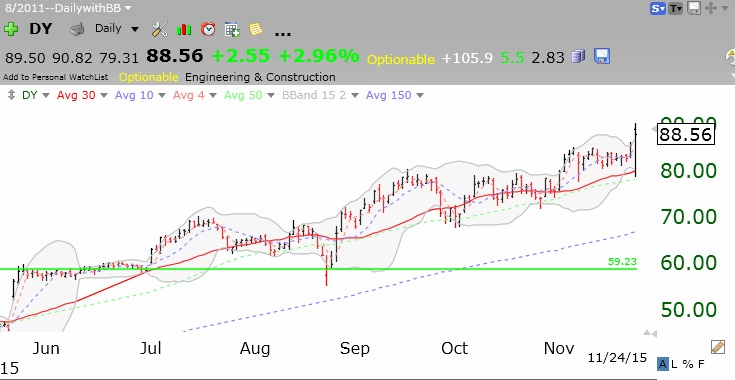Open the wrench and screwdriver chart settings
The width and height of the screenshot is (735, 380).
click(159, 29)
